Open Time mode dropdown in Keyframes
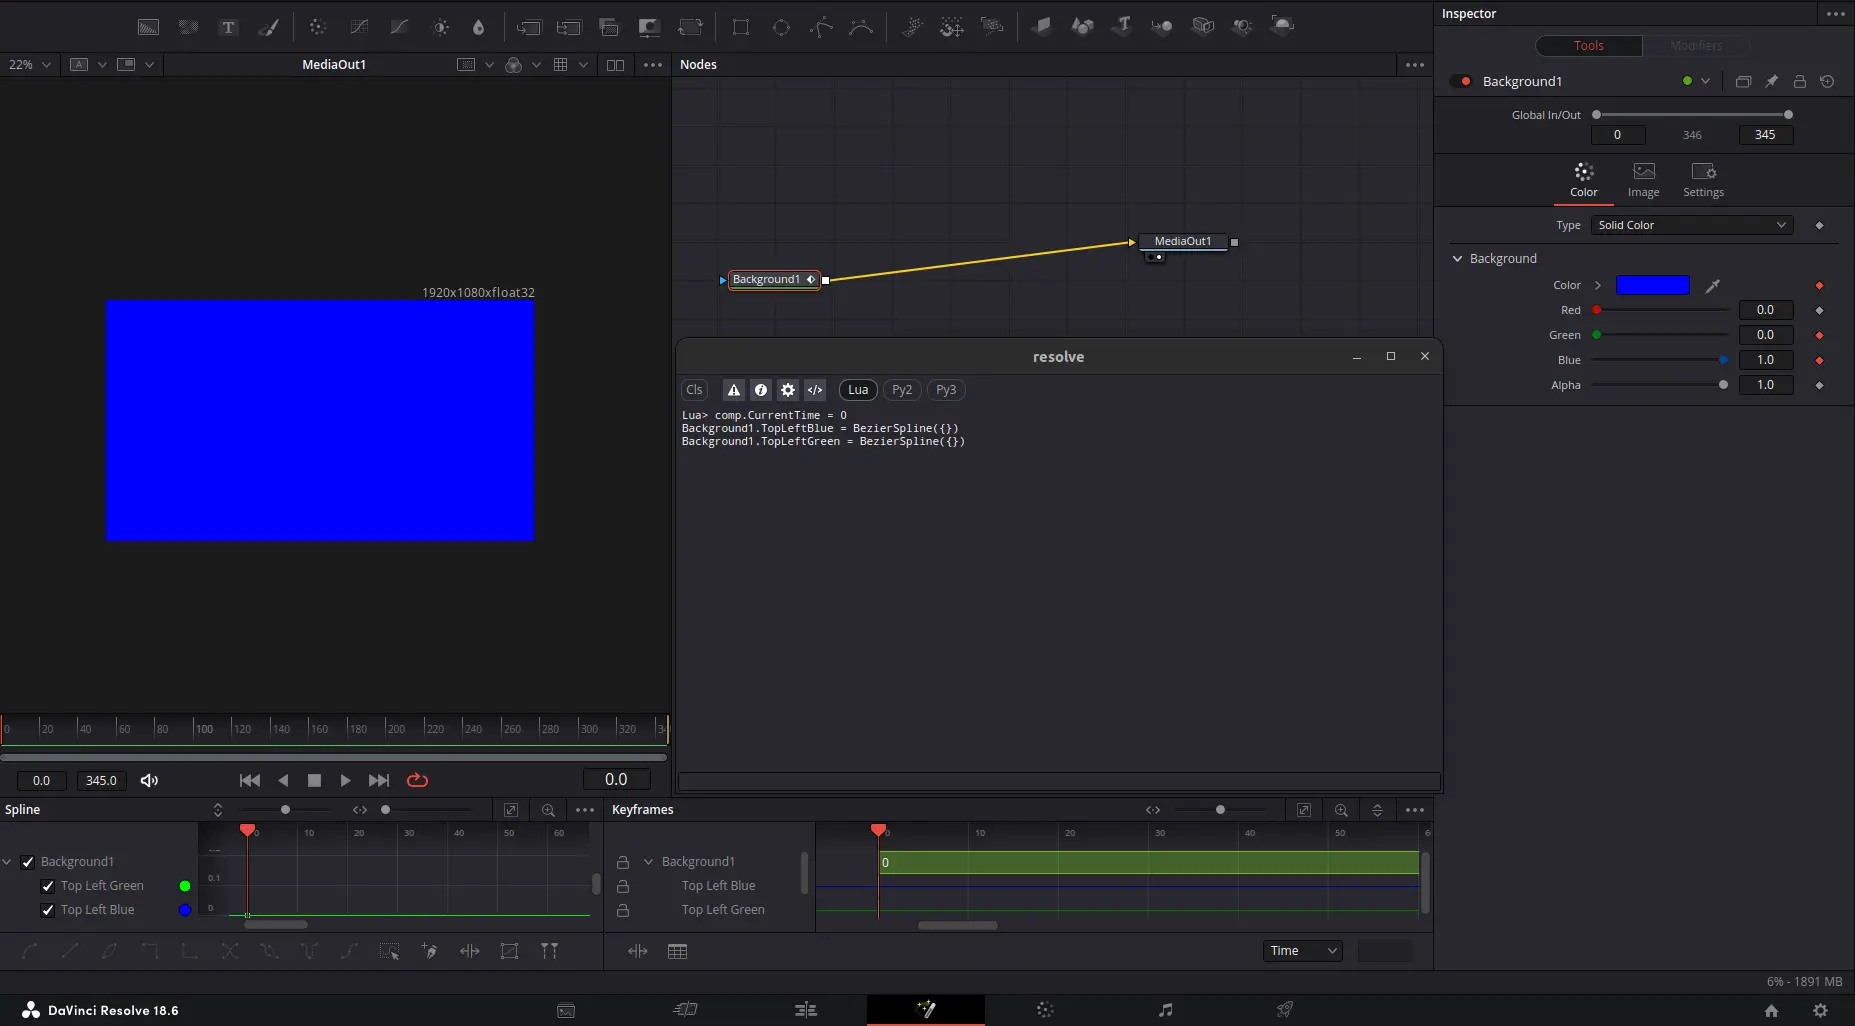 click(x=1302, y=951)
